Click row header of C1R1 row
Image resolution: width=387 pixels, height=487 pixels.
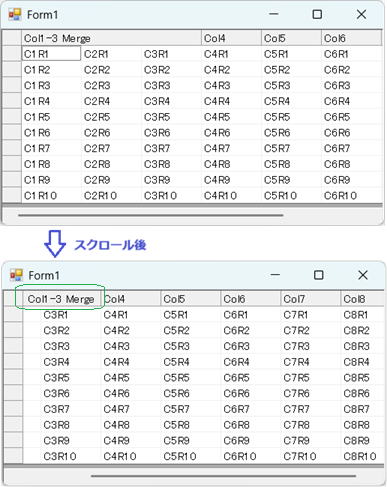click(12, 54)
